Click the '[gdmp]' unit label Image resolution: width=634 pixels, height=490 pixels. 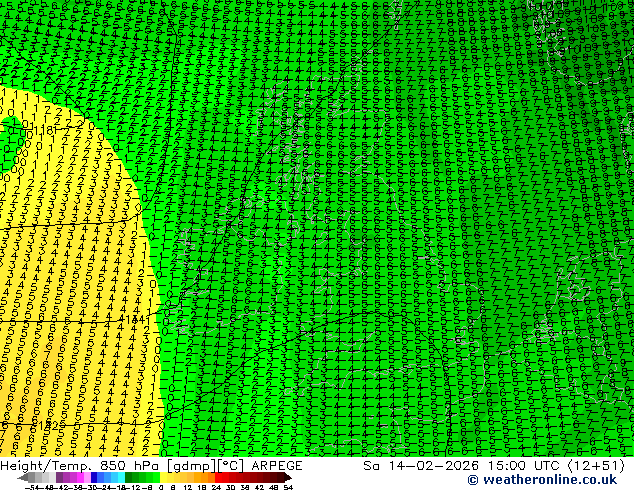click(190, 466)
